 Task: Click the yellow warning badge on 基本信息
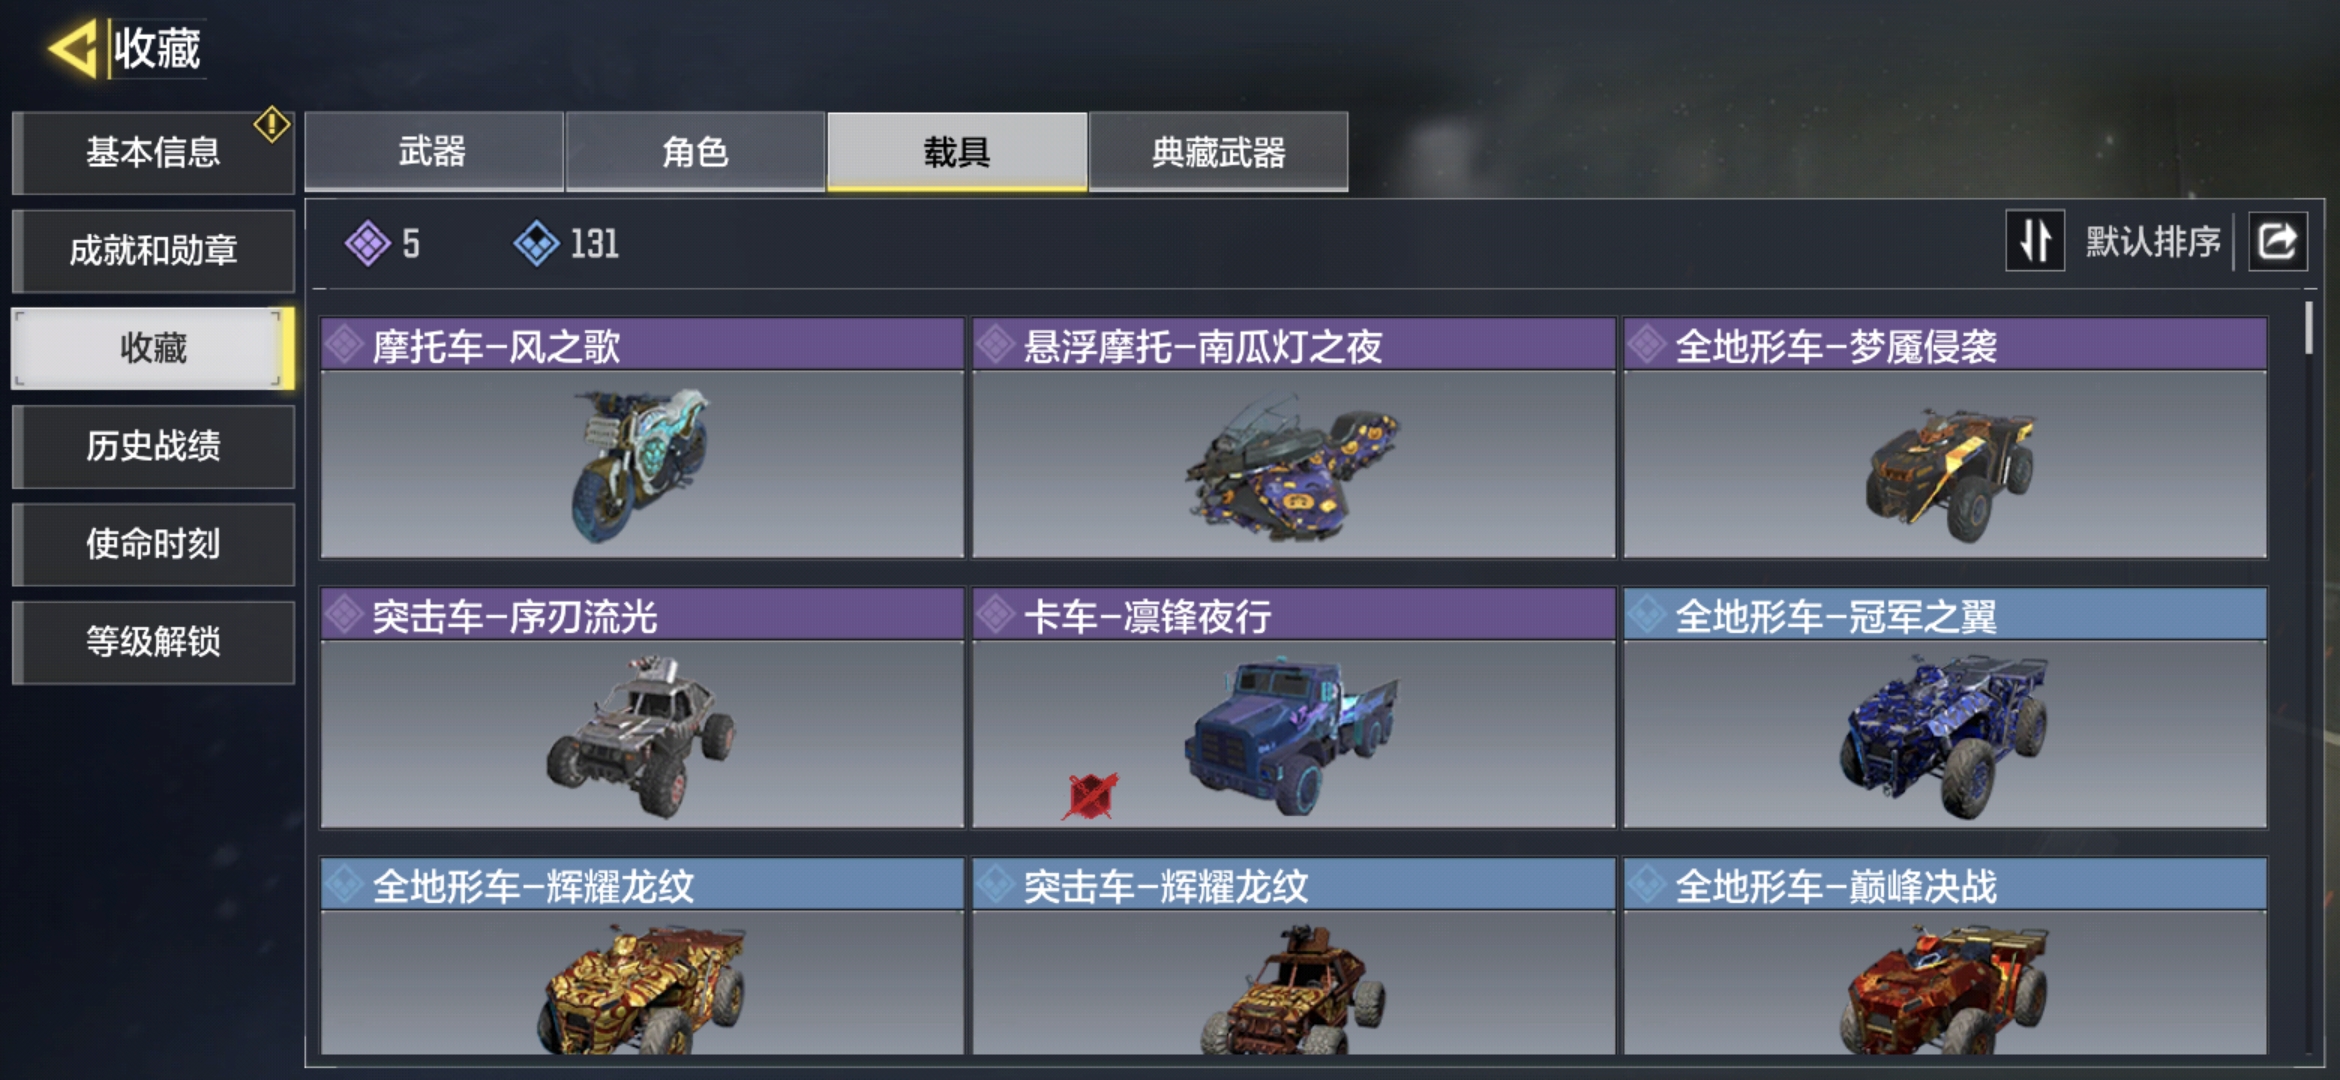pyautogui.click(x=271, y=125)
